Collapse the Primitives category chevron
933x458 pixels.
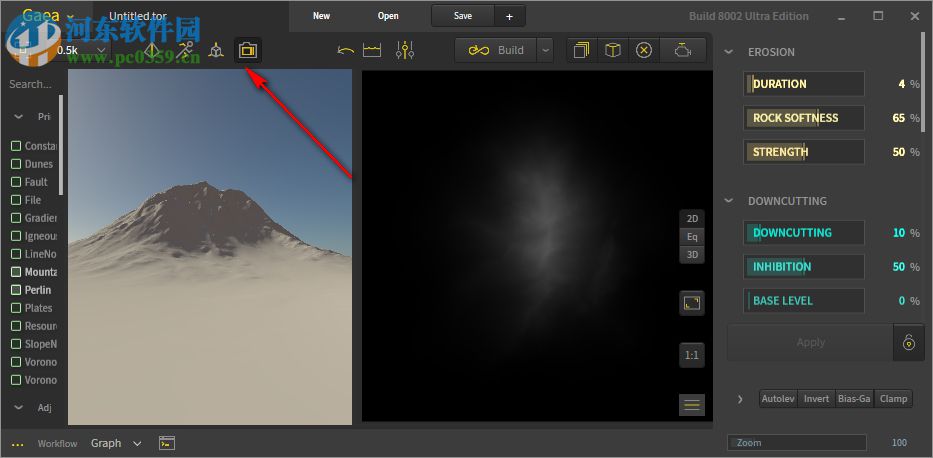18,117
